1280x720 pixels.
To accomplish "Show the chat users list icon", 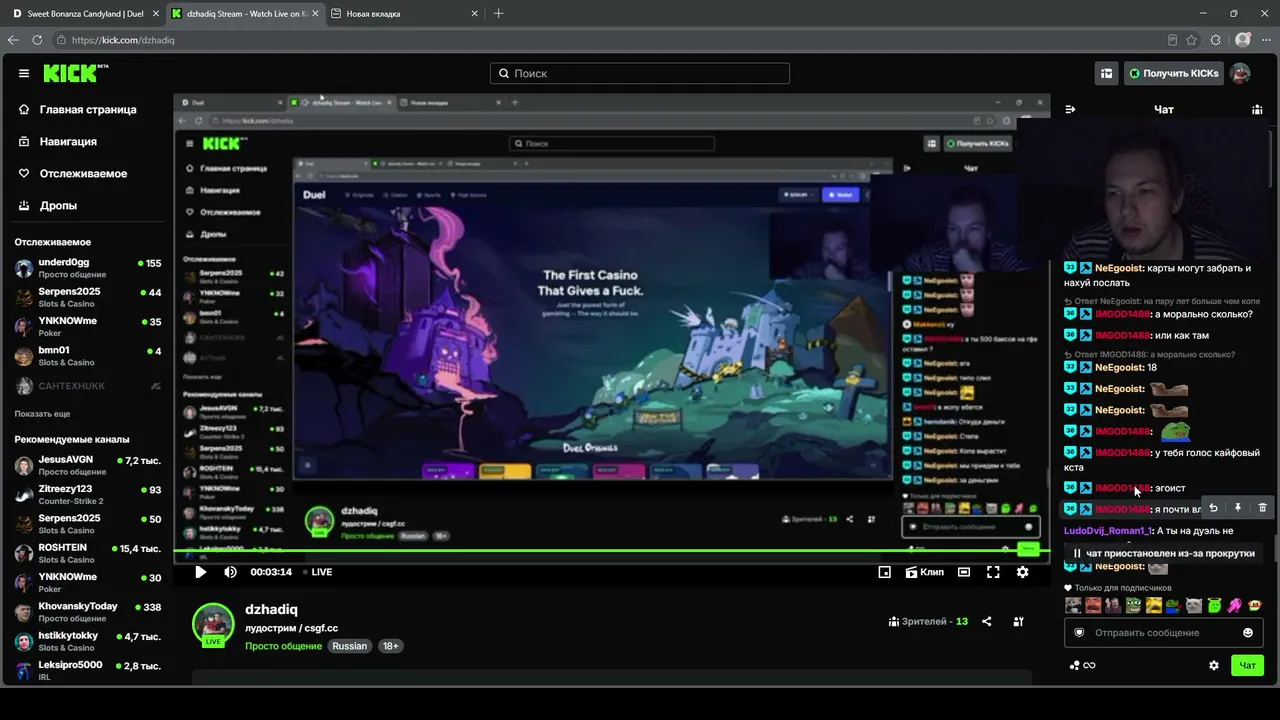I will pos(1257,109).
